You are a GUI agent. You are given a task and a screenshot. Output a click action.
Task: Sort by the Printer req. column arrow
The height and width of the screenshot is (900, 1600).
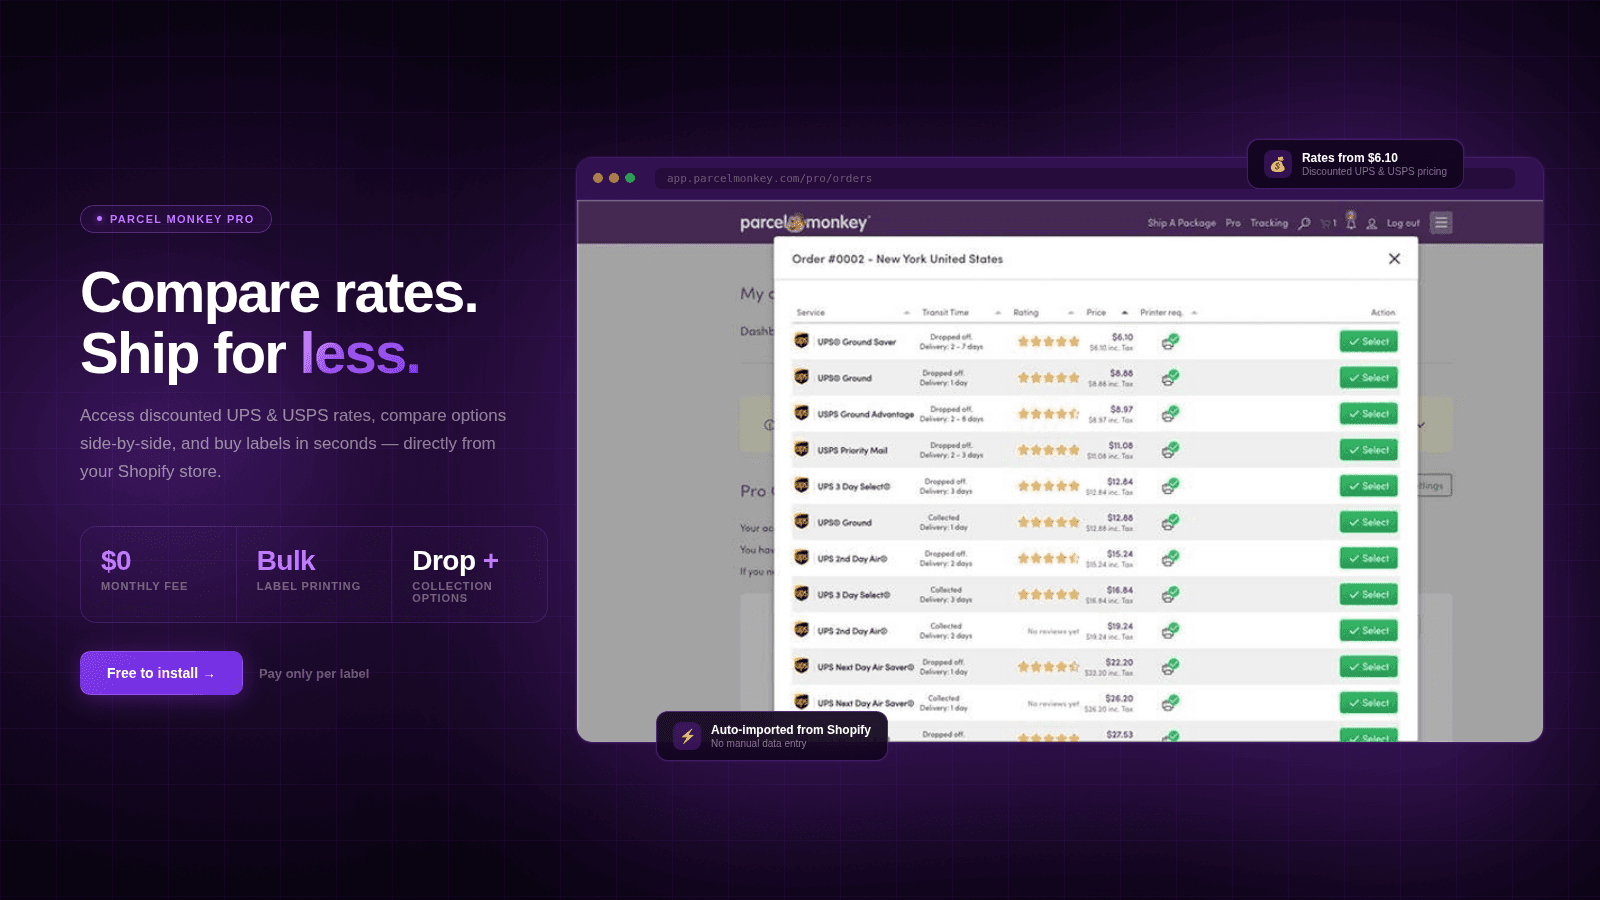(1194, 313)
